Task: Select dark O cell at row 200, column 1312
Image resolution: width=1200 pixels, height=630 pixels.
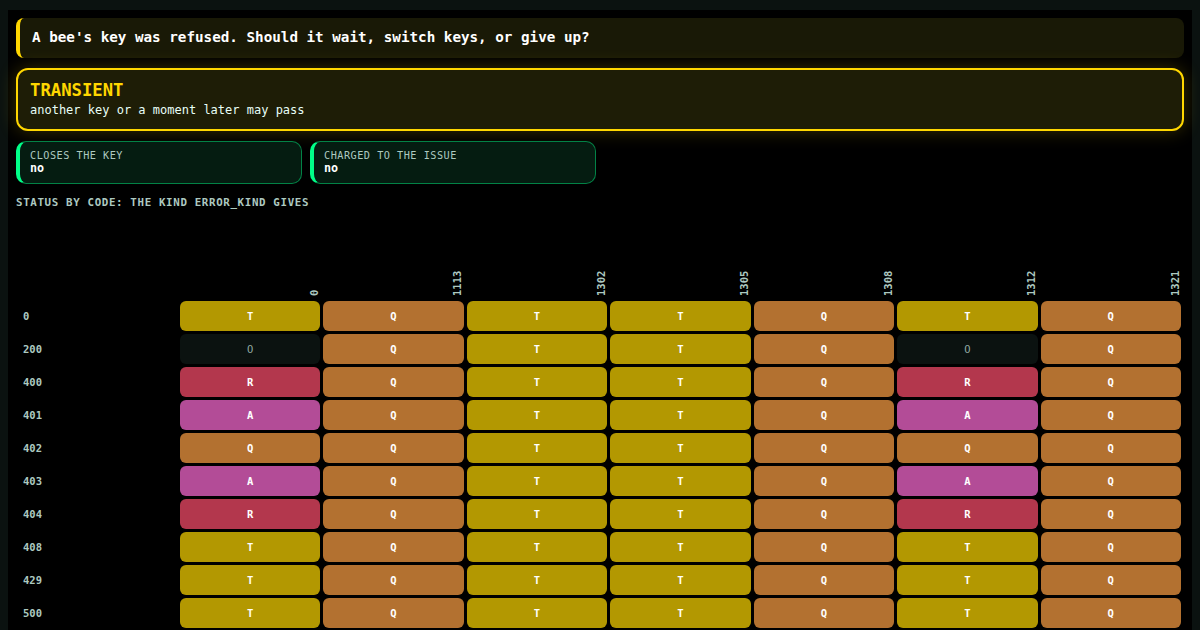Action: (967, 349)
